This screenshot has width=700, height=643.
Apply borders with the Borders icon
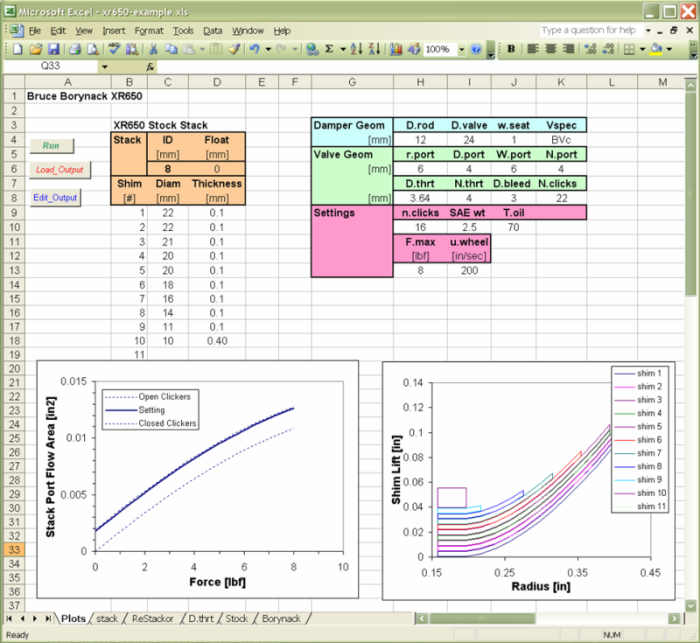pos(629,49)
